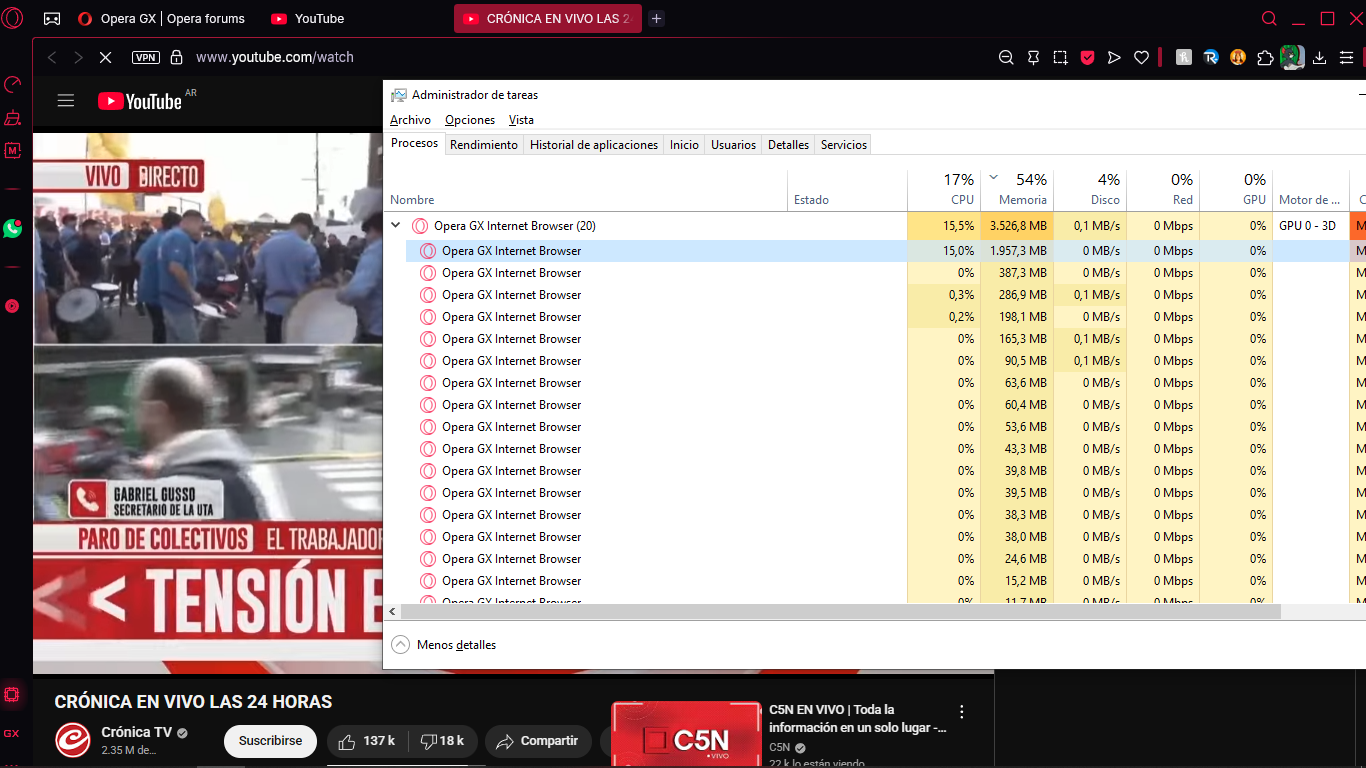Switch to the Servicios tab

click(x=844, y=145)
